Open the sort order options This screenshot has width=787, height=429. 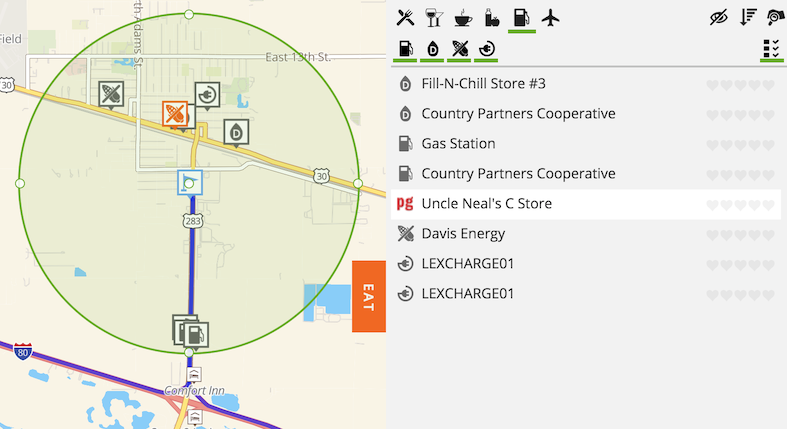coord(747,17)
